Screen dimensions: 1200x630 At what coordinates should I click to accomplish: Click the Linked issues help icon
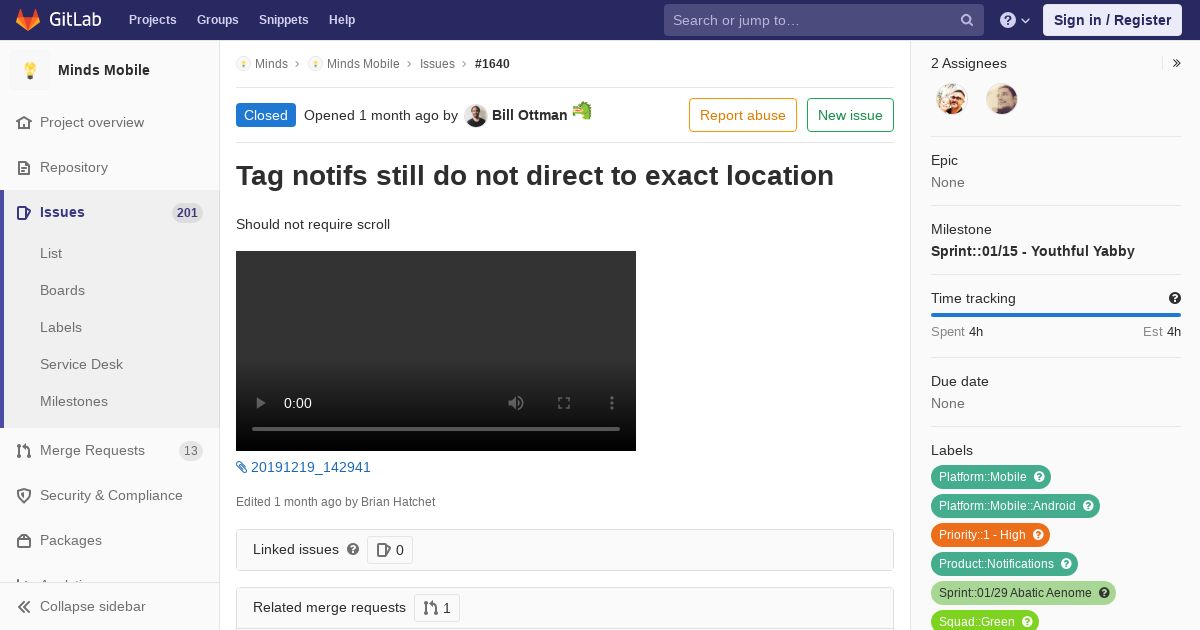[353, 549]
